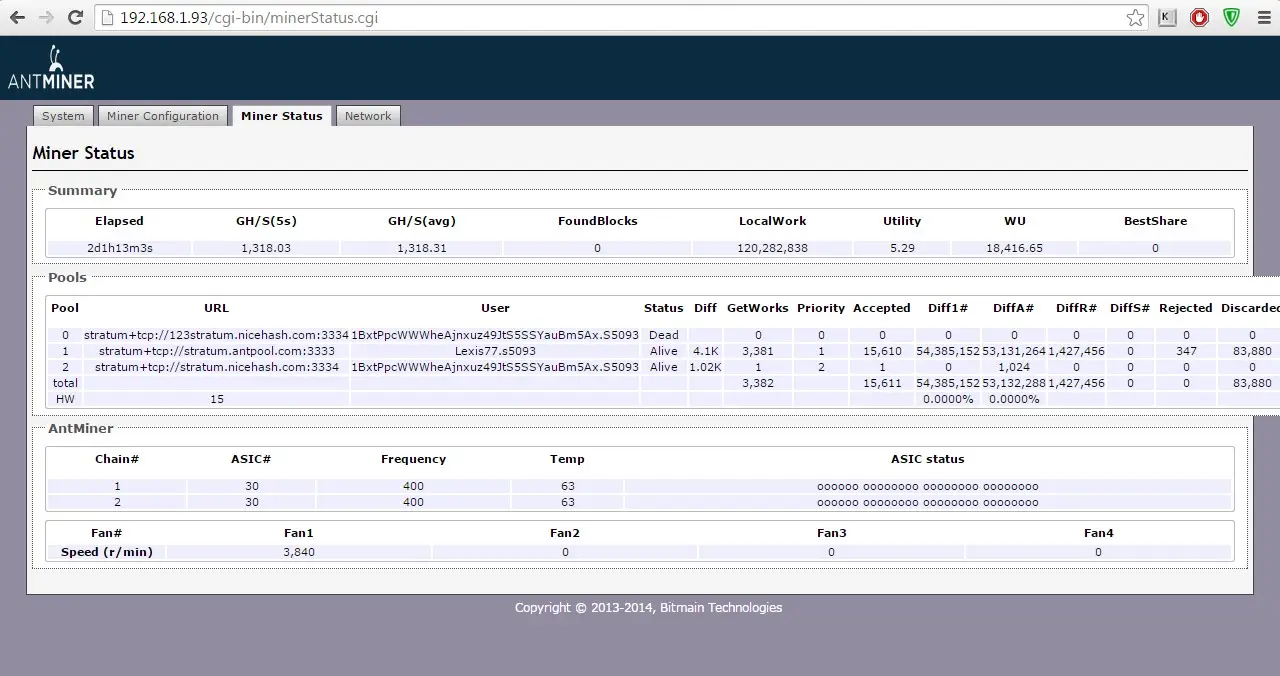Click the Miner Status page heading
Image resolution: width=1280 pixels, height=676 pixels.
click(83, 153)
